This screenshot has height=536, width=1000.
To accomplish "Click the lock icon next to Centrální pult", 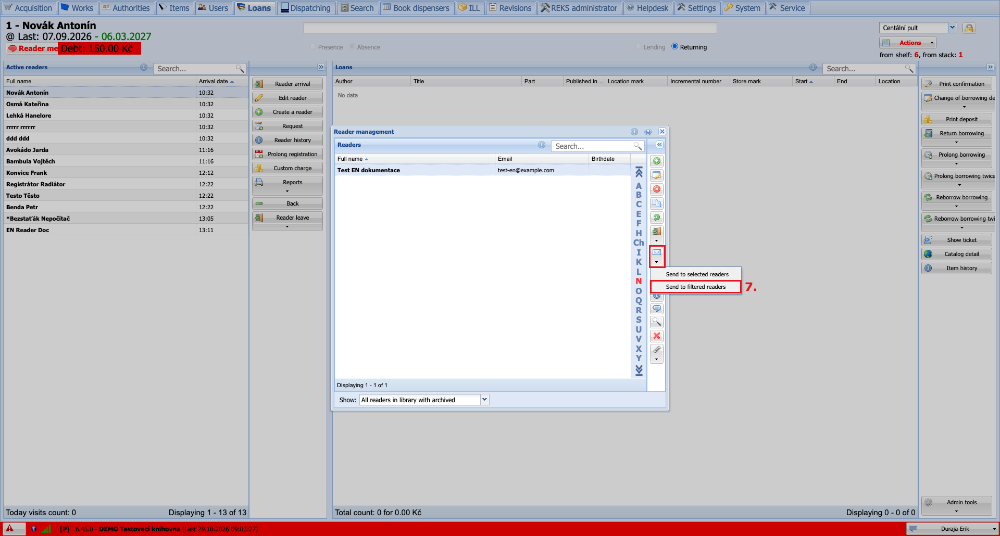I will [x=969, y=28].
